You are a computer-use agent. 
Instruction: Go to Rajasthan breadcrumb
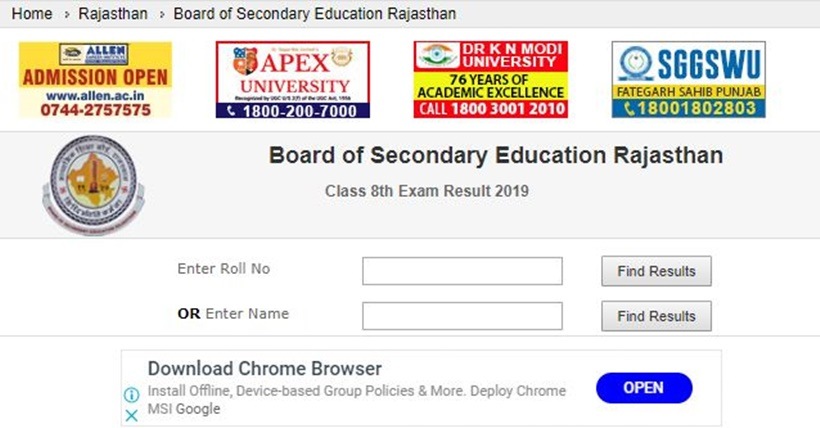tap(113, 14)
